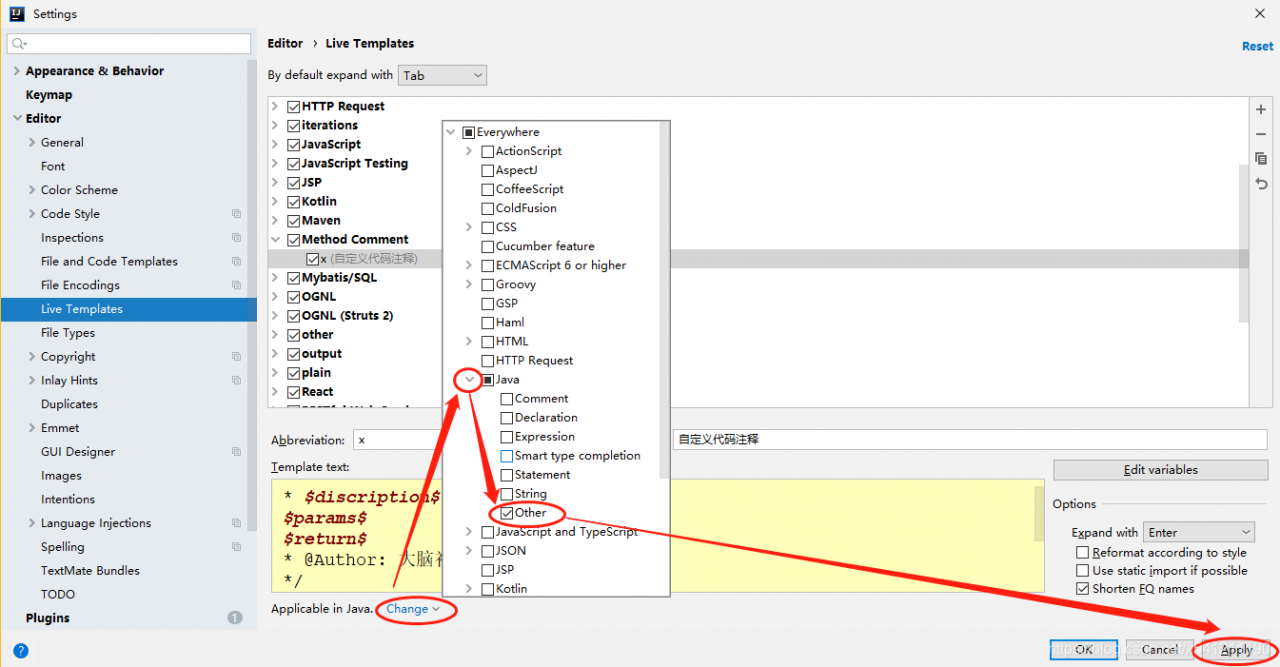Click the project-level icon beside Spelling

click(x=236, y=547)
